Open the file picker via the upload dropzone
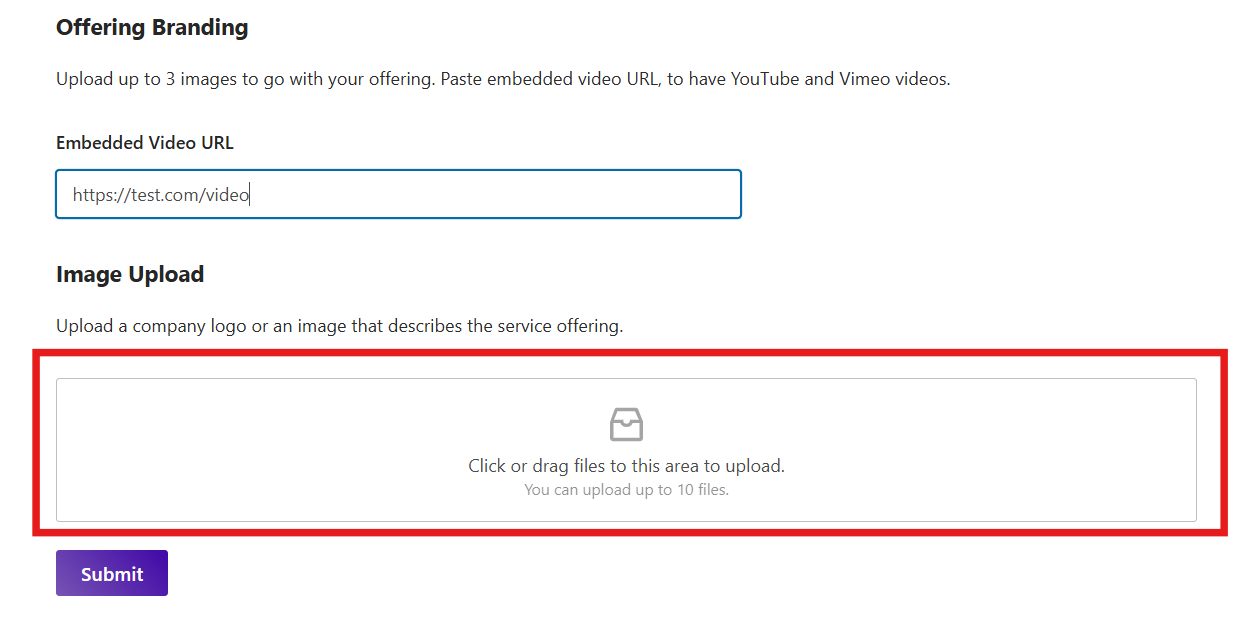 [626, 450]
